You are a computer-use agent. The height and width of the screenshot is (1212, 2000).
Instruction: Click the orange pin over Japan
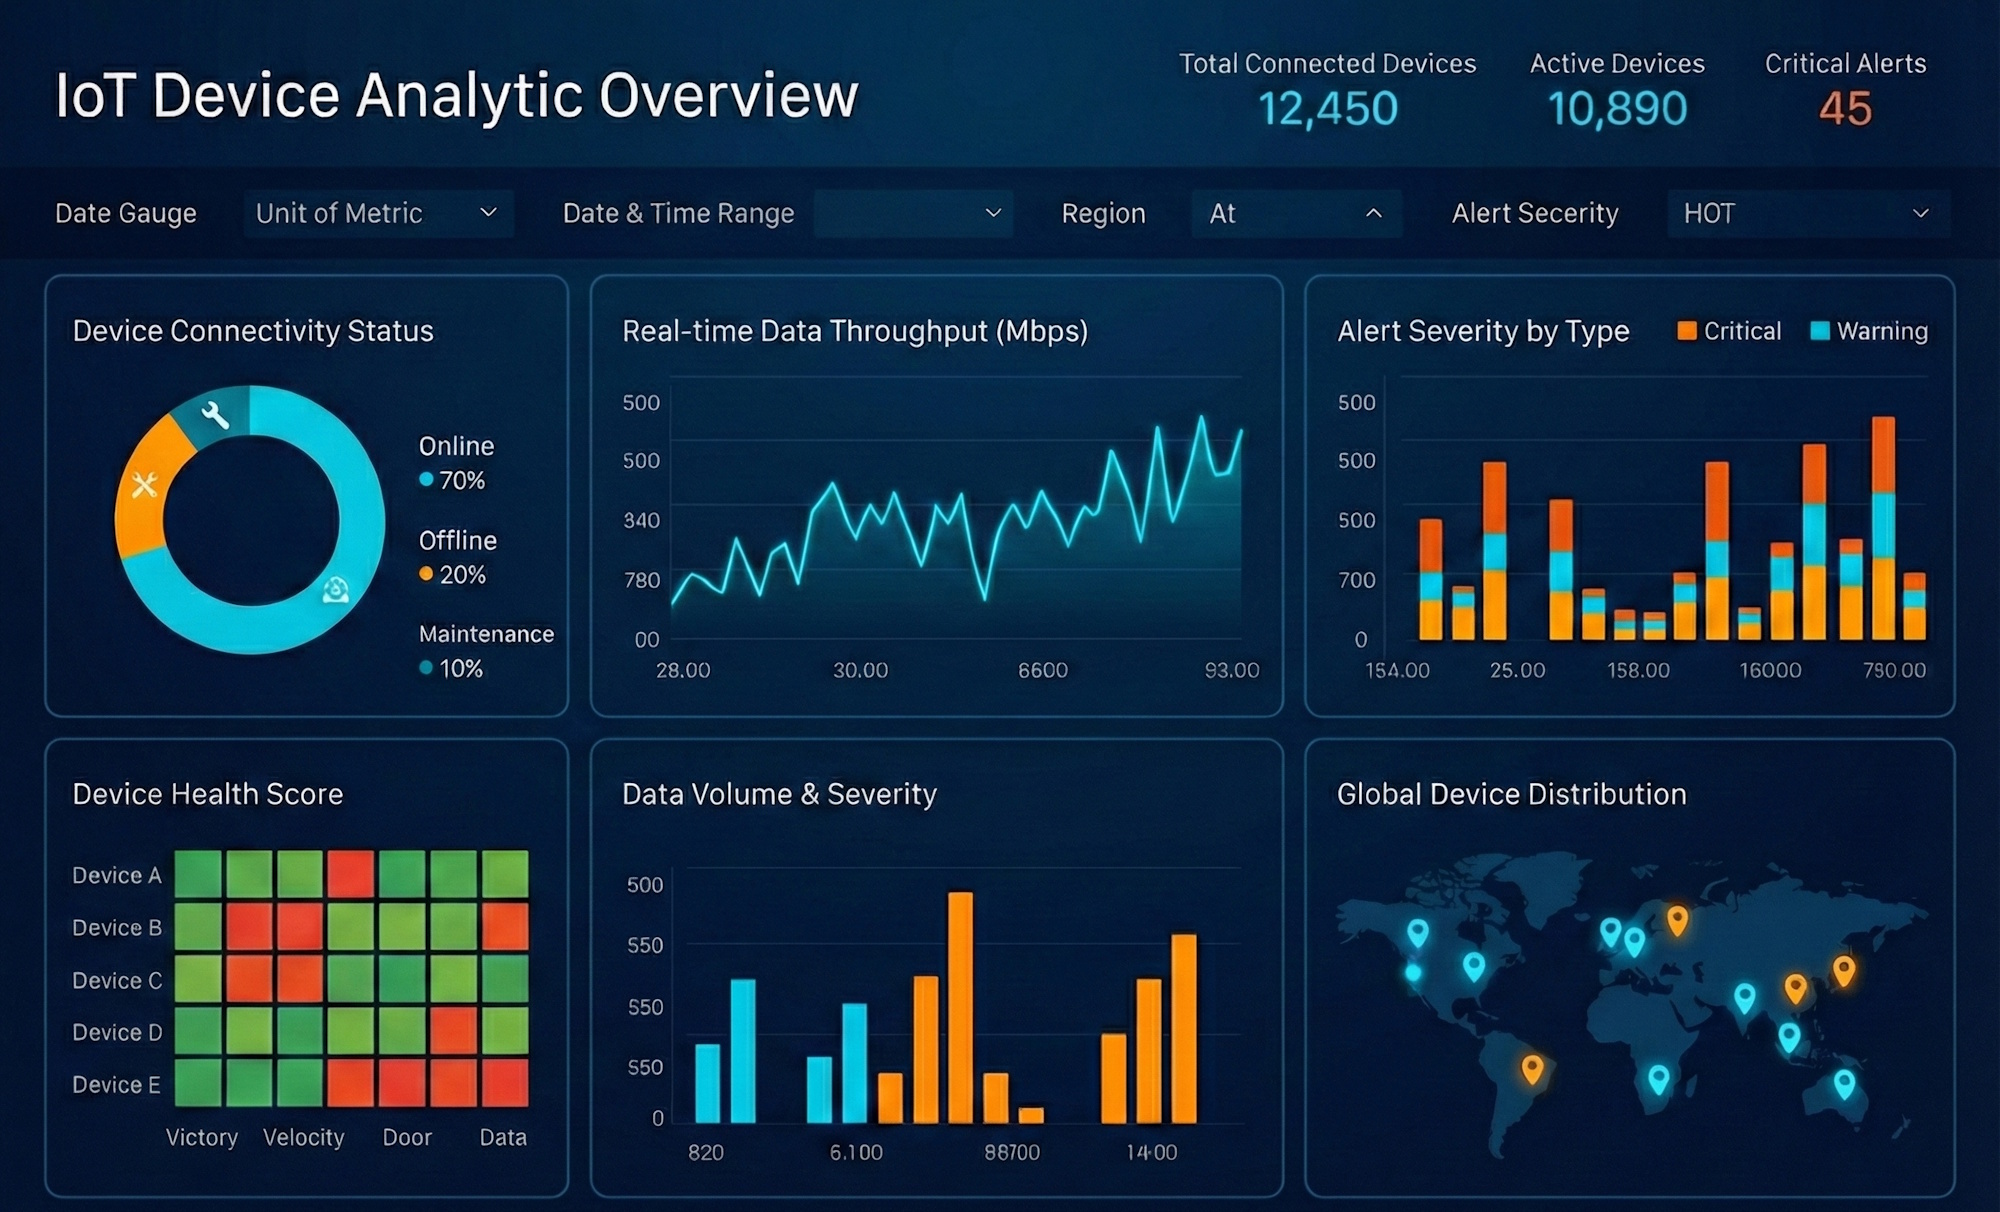pos(1844,970)
